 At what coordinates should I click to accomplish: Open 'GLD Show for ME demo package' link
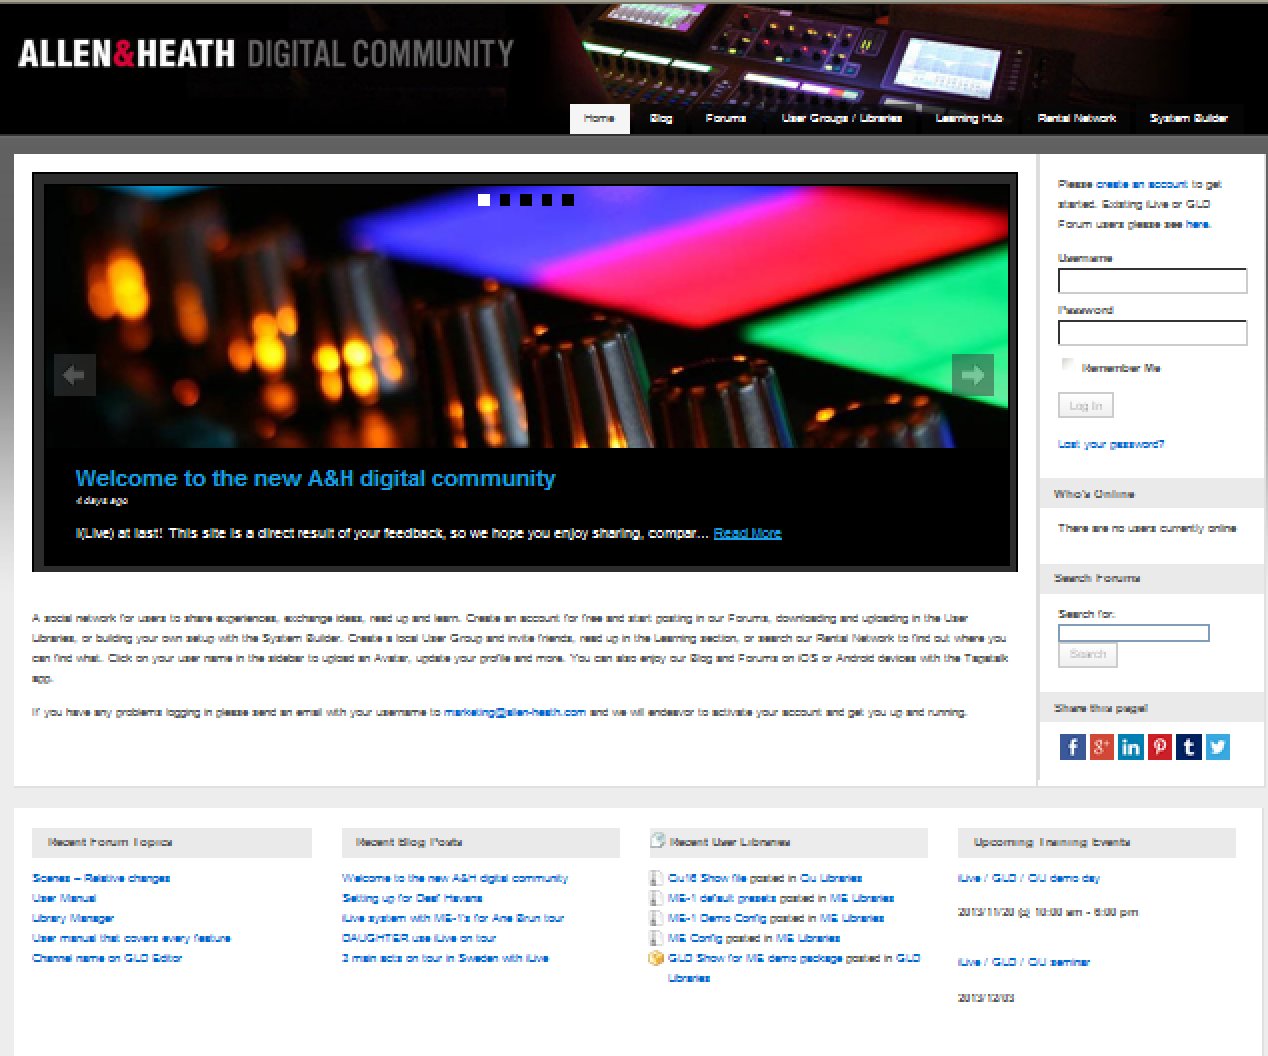point(755,958)
